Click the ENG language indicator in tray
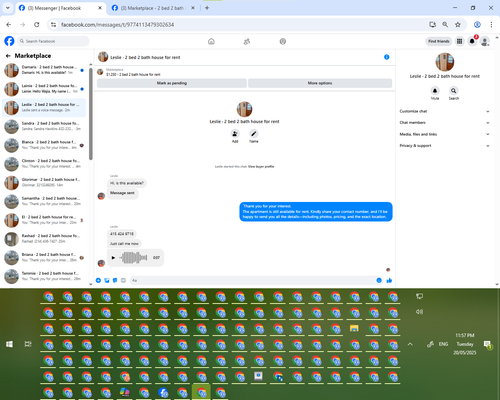Viewport: 500px width, 400px height. [x=443, y=344]
